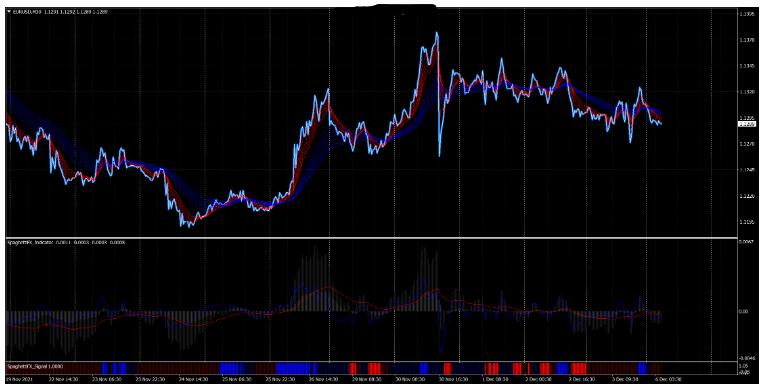
Task: Select the EURUSD symbol label
Action: point(27,11)
